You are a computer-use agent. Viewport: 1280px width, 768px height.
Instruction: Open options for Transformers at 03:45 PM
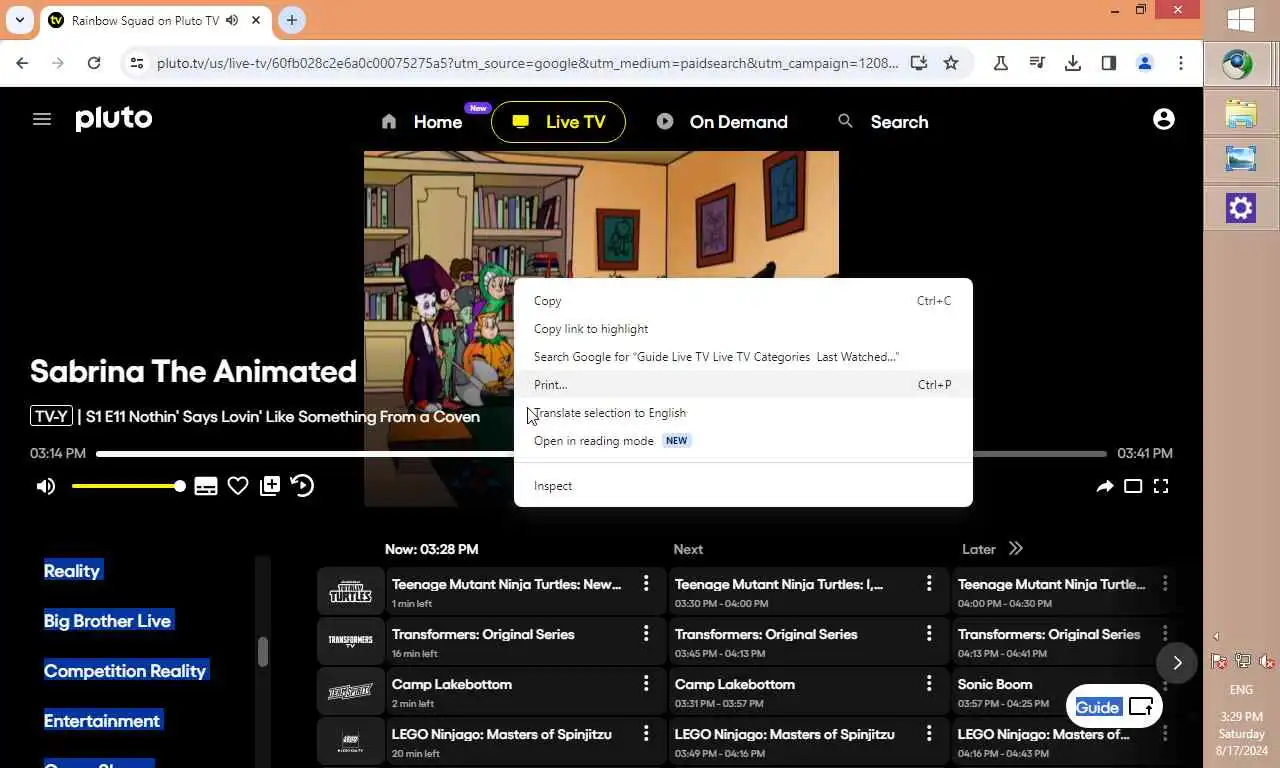point(929,633)
